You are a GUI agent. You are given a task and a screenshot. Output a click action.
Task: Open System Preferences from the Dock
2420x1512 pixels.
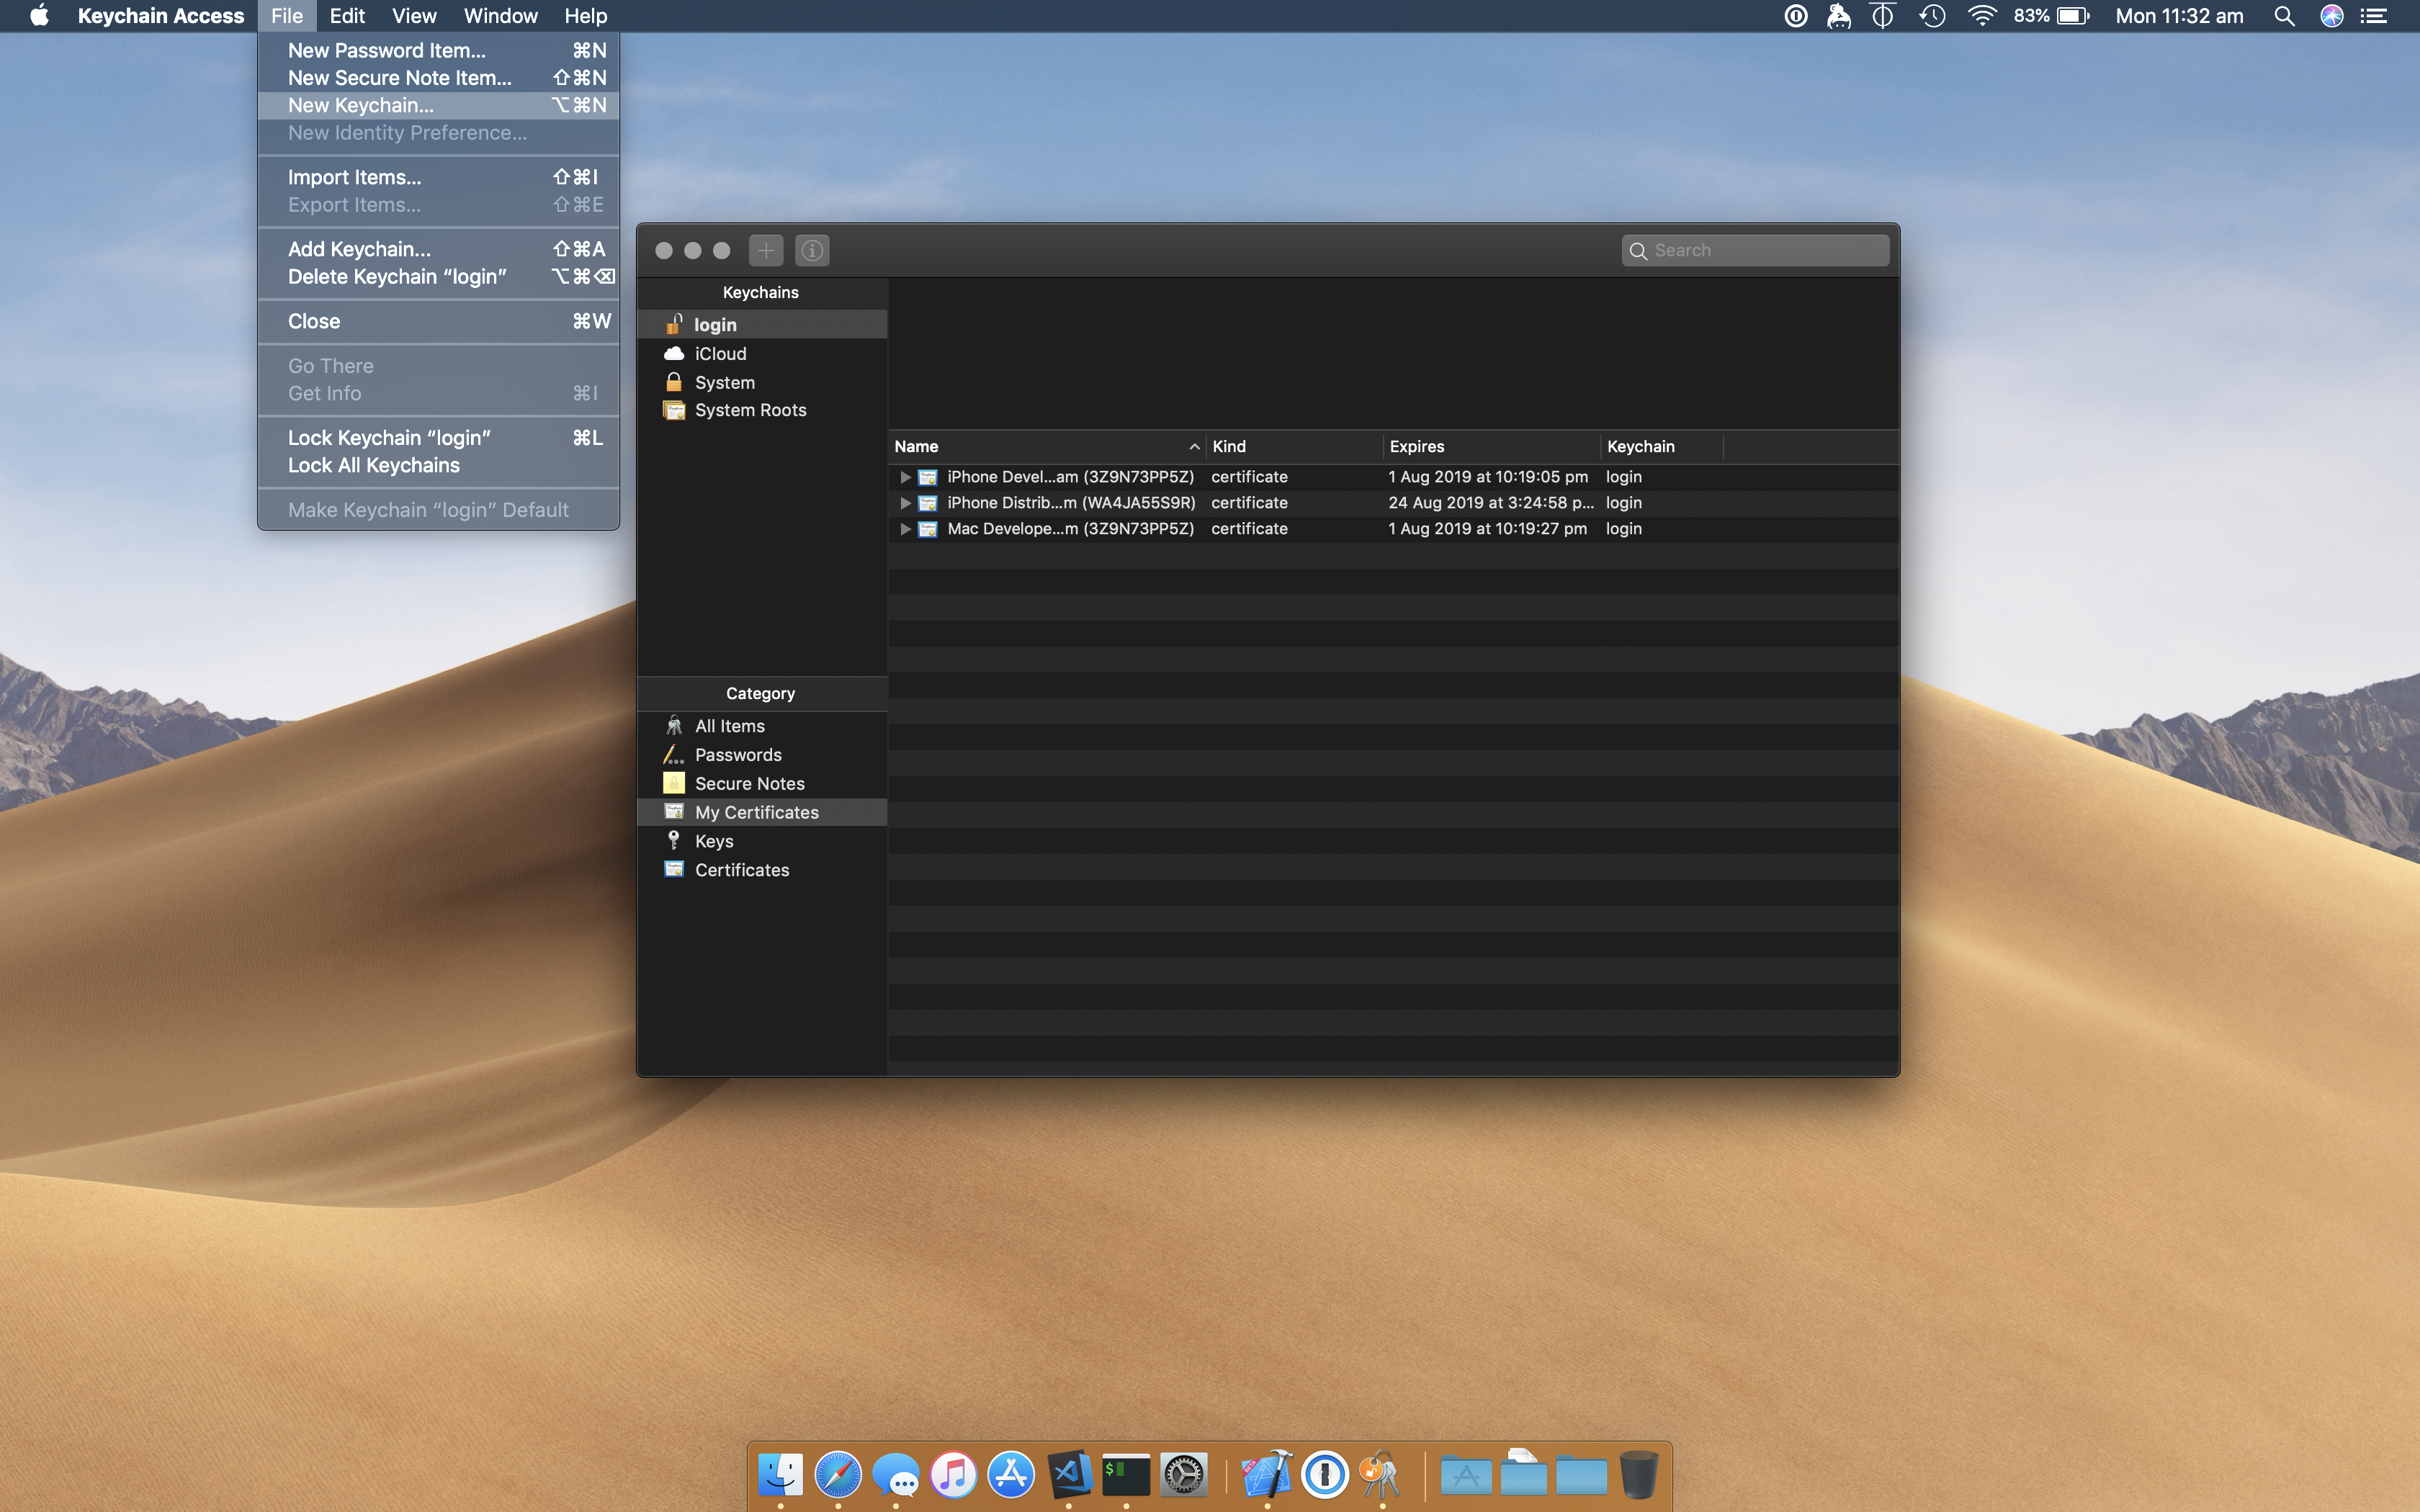click(x=1184, y=1474)
